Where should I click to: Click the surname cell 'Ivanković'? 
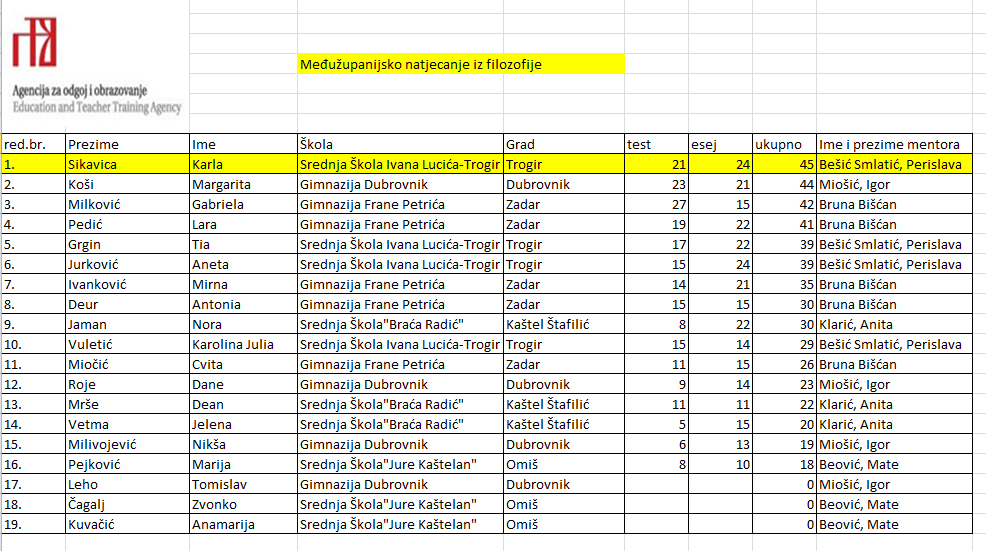coord(127,284)
